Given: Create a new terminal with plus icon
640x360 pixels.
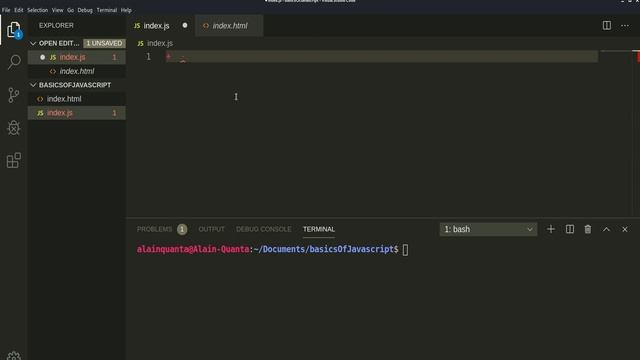Looking at the screenshot, I should pos(551,229).
